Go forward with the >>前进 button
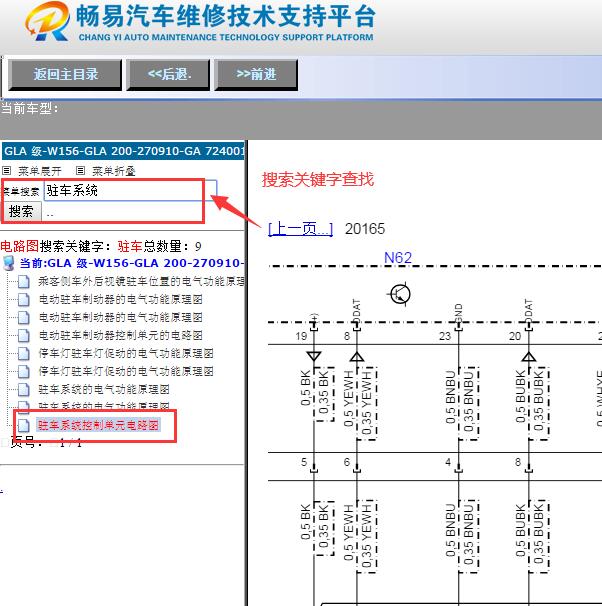The width and height of the screenshot is (602, 606). 256,75
